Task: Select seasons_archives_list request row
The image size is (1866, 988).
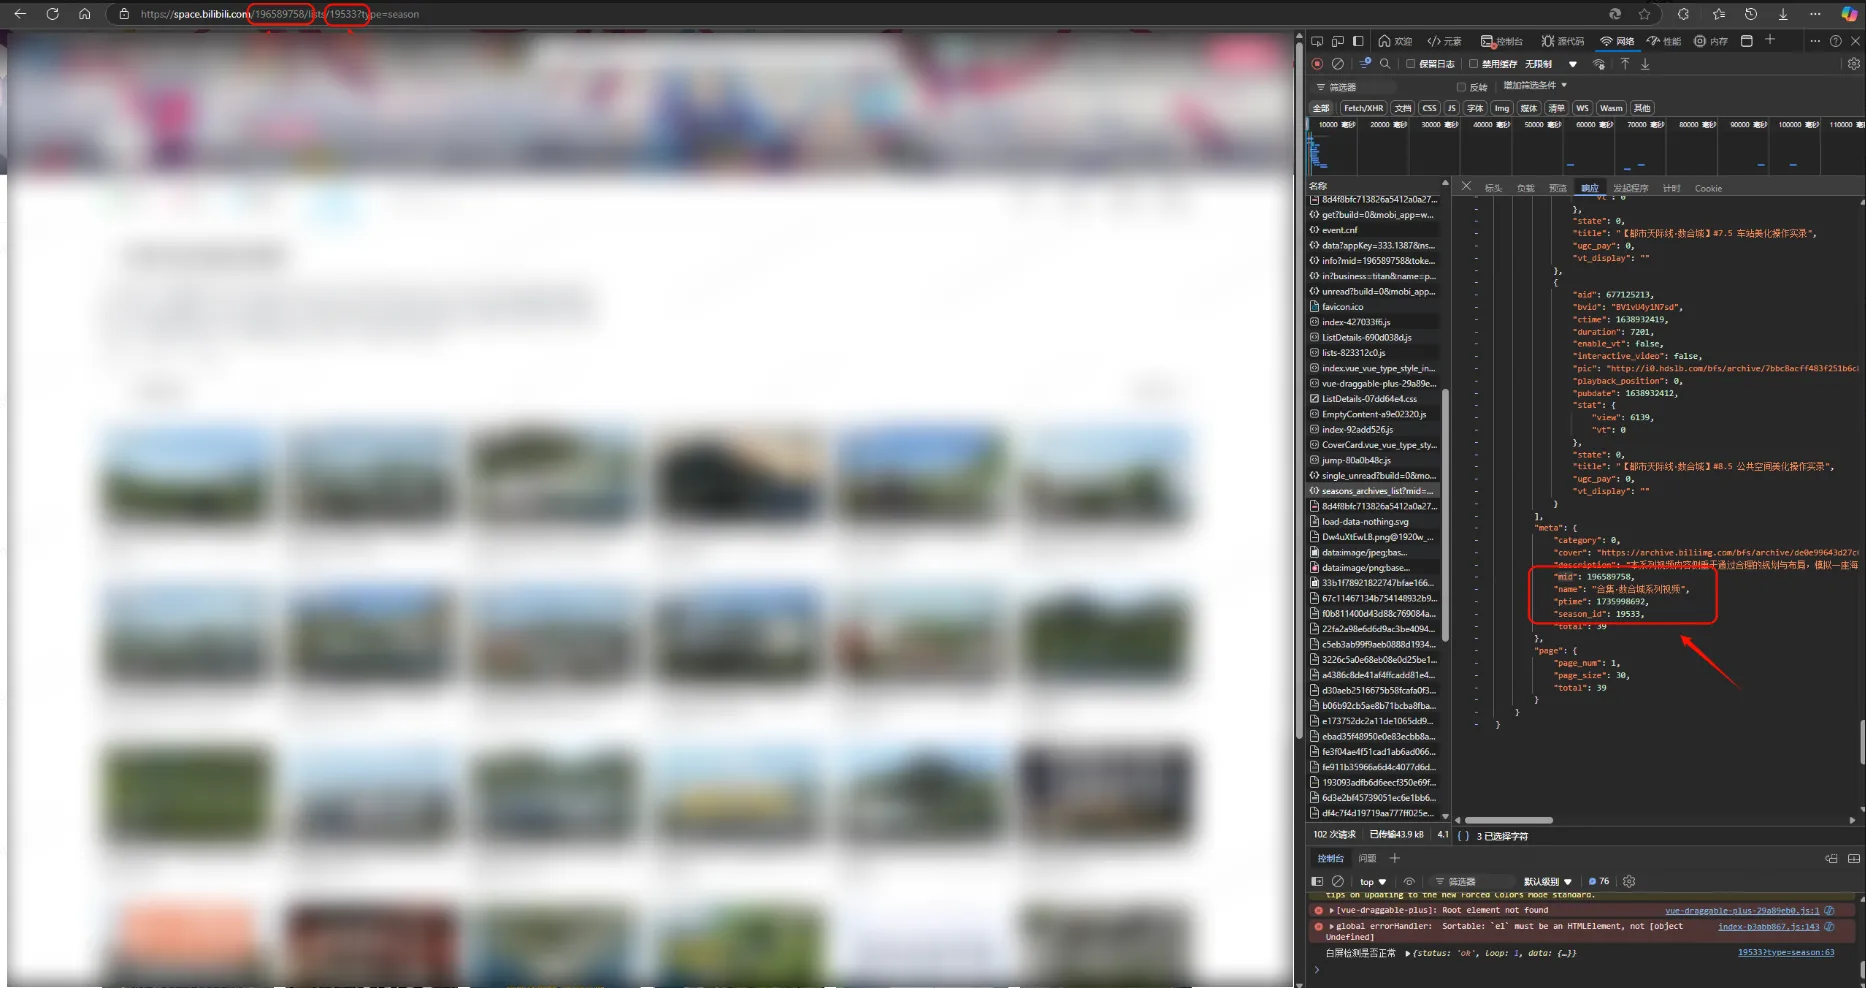Action: pos(1375,491)
